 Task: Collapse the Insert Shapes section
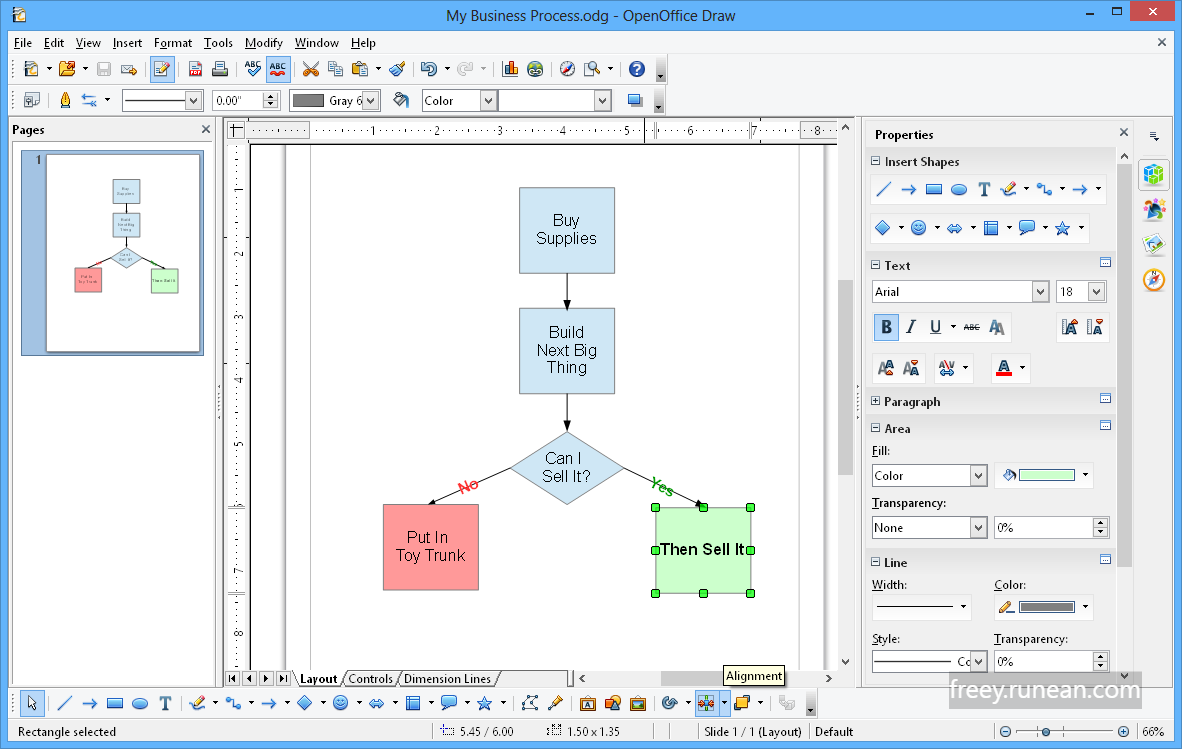pos(877,161)
